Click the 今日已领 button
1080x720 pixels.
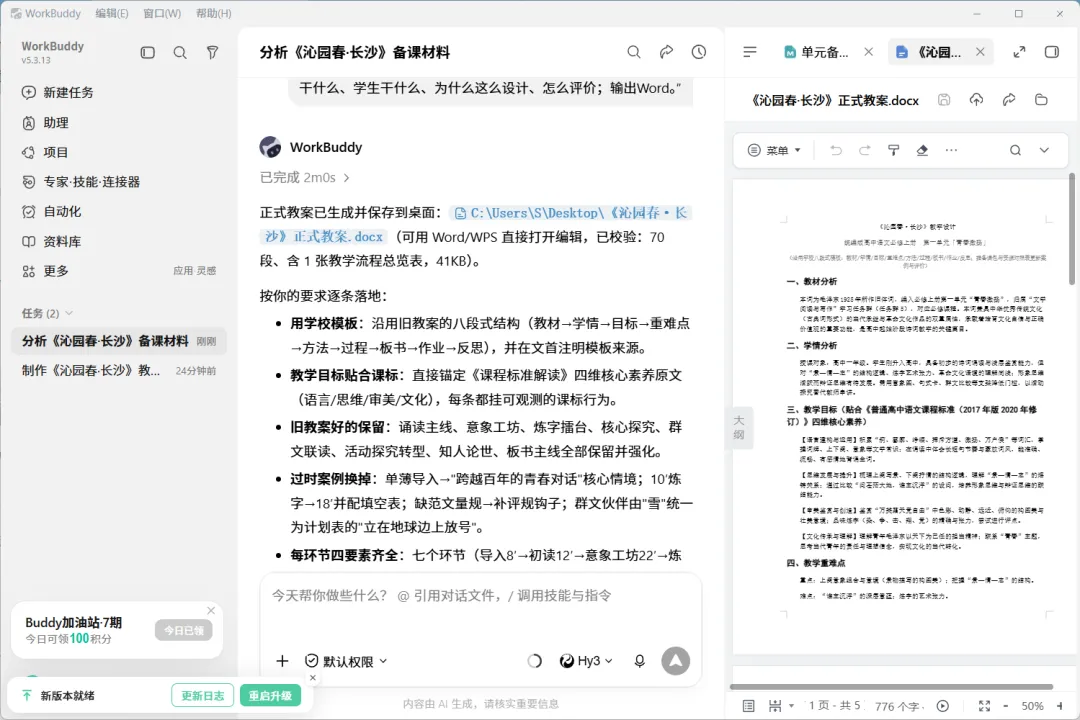pos(183,630)
